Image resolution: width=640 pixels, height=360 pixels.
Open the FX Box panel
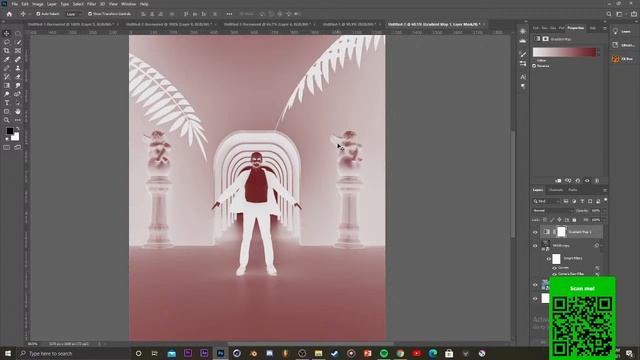tap(622, 59)
